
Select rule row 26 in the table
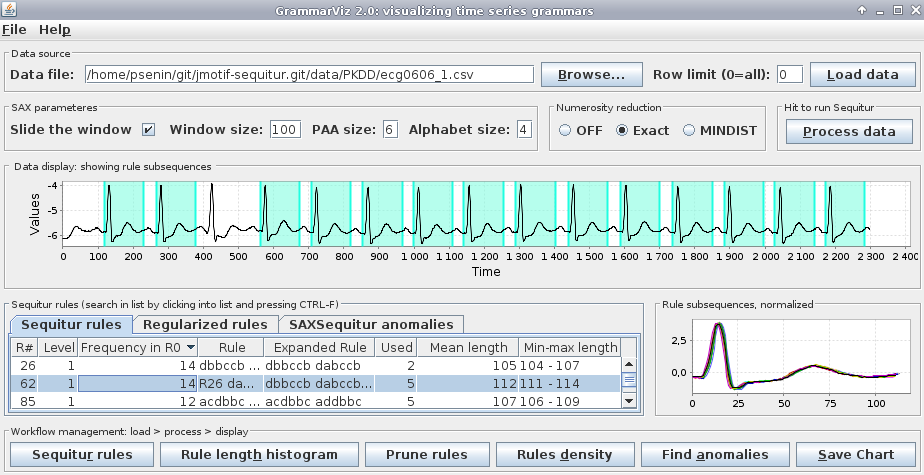pyautogui.click(x=316, y=365)
